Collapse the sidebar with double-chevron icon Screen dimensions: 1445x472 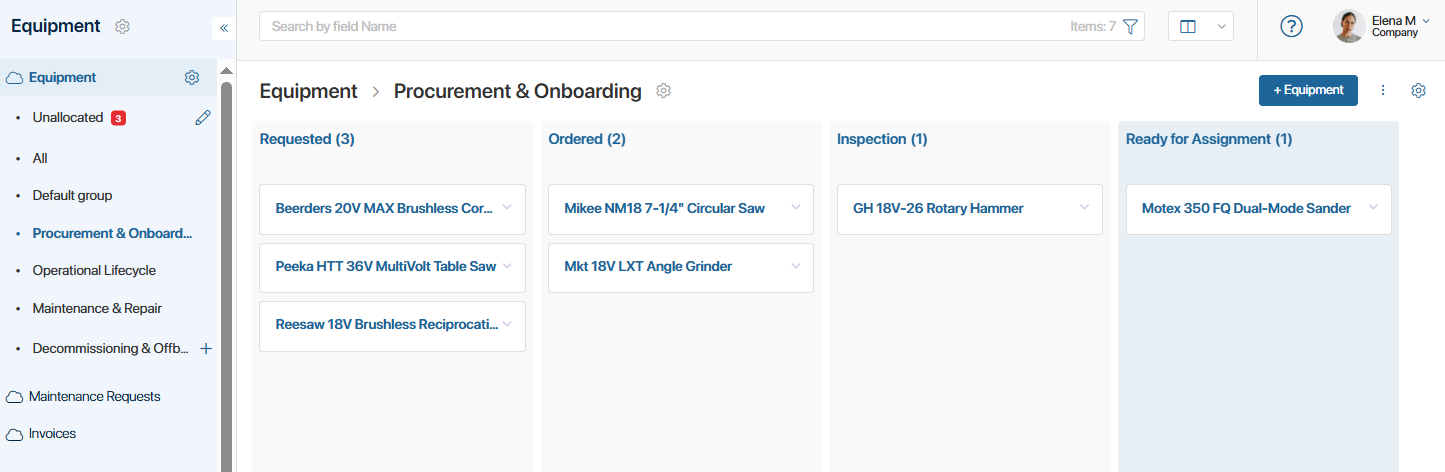click(224, 28)
